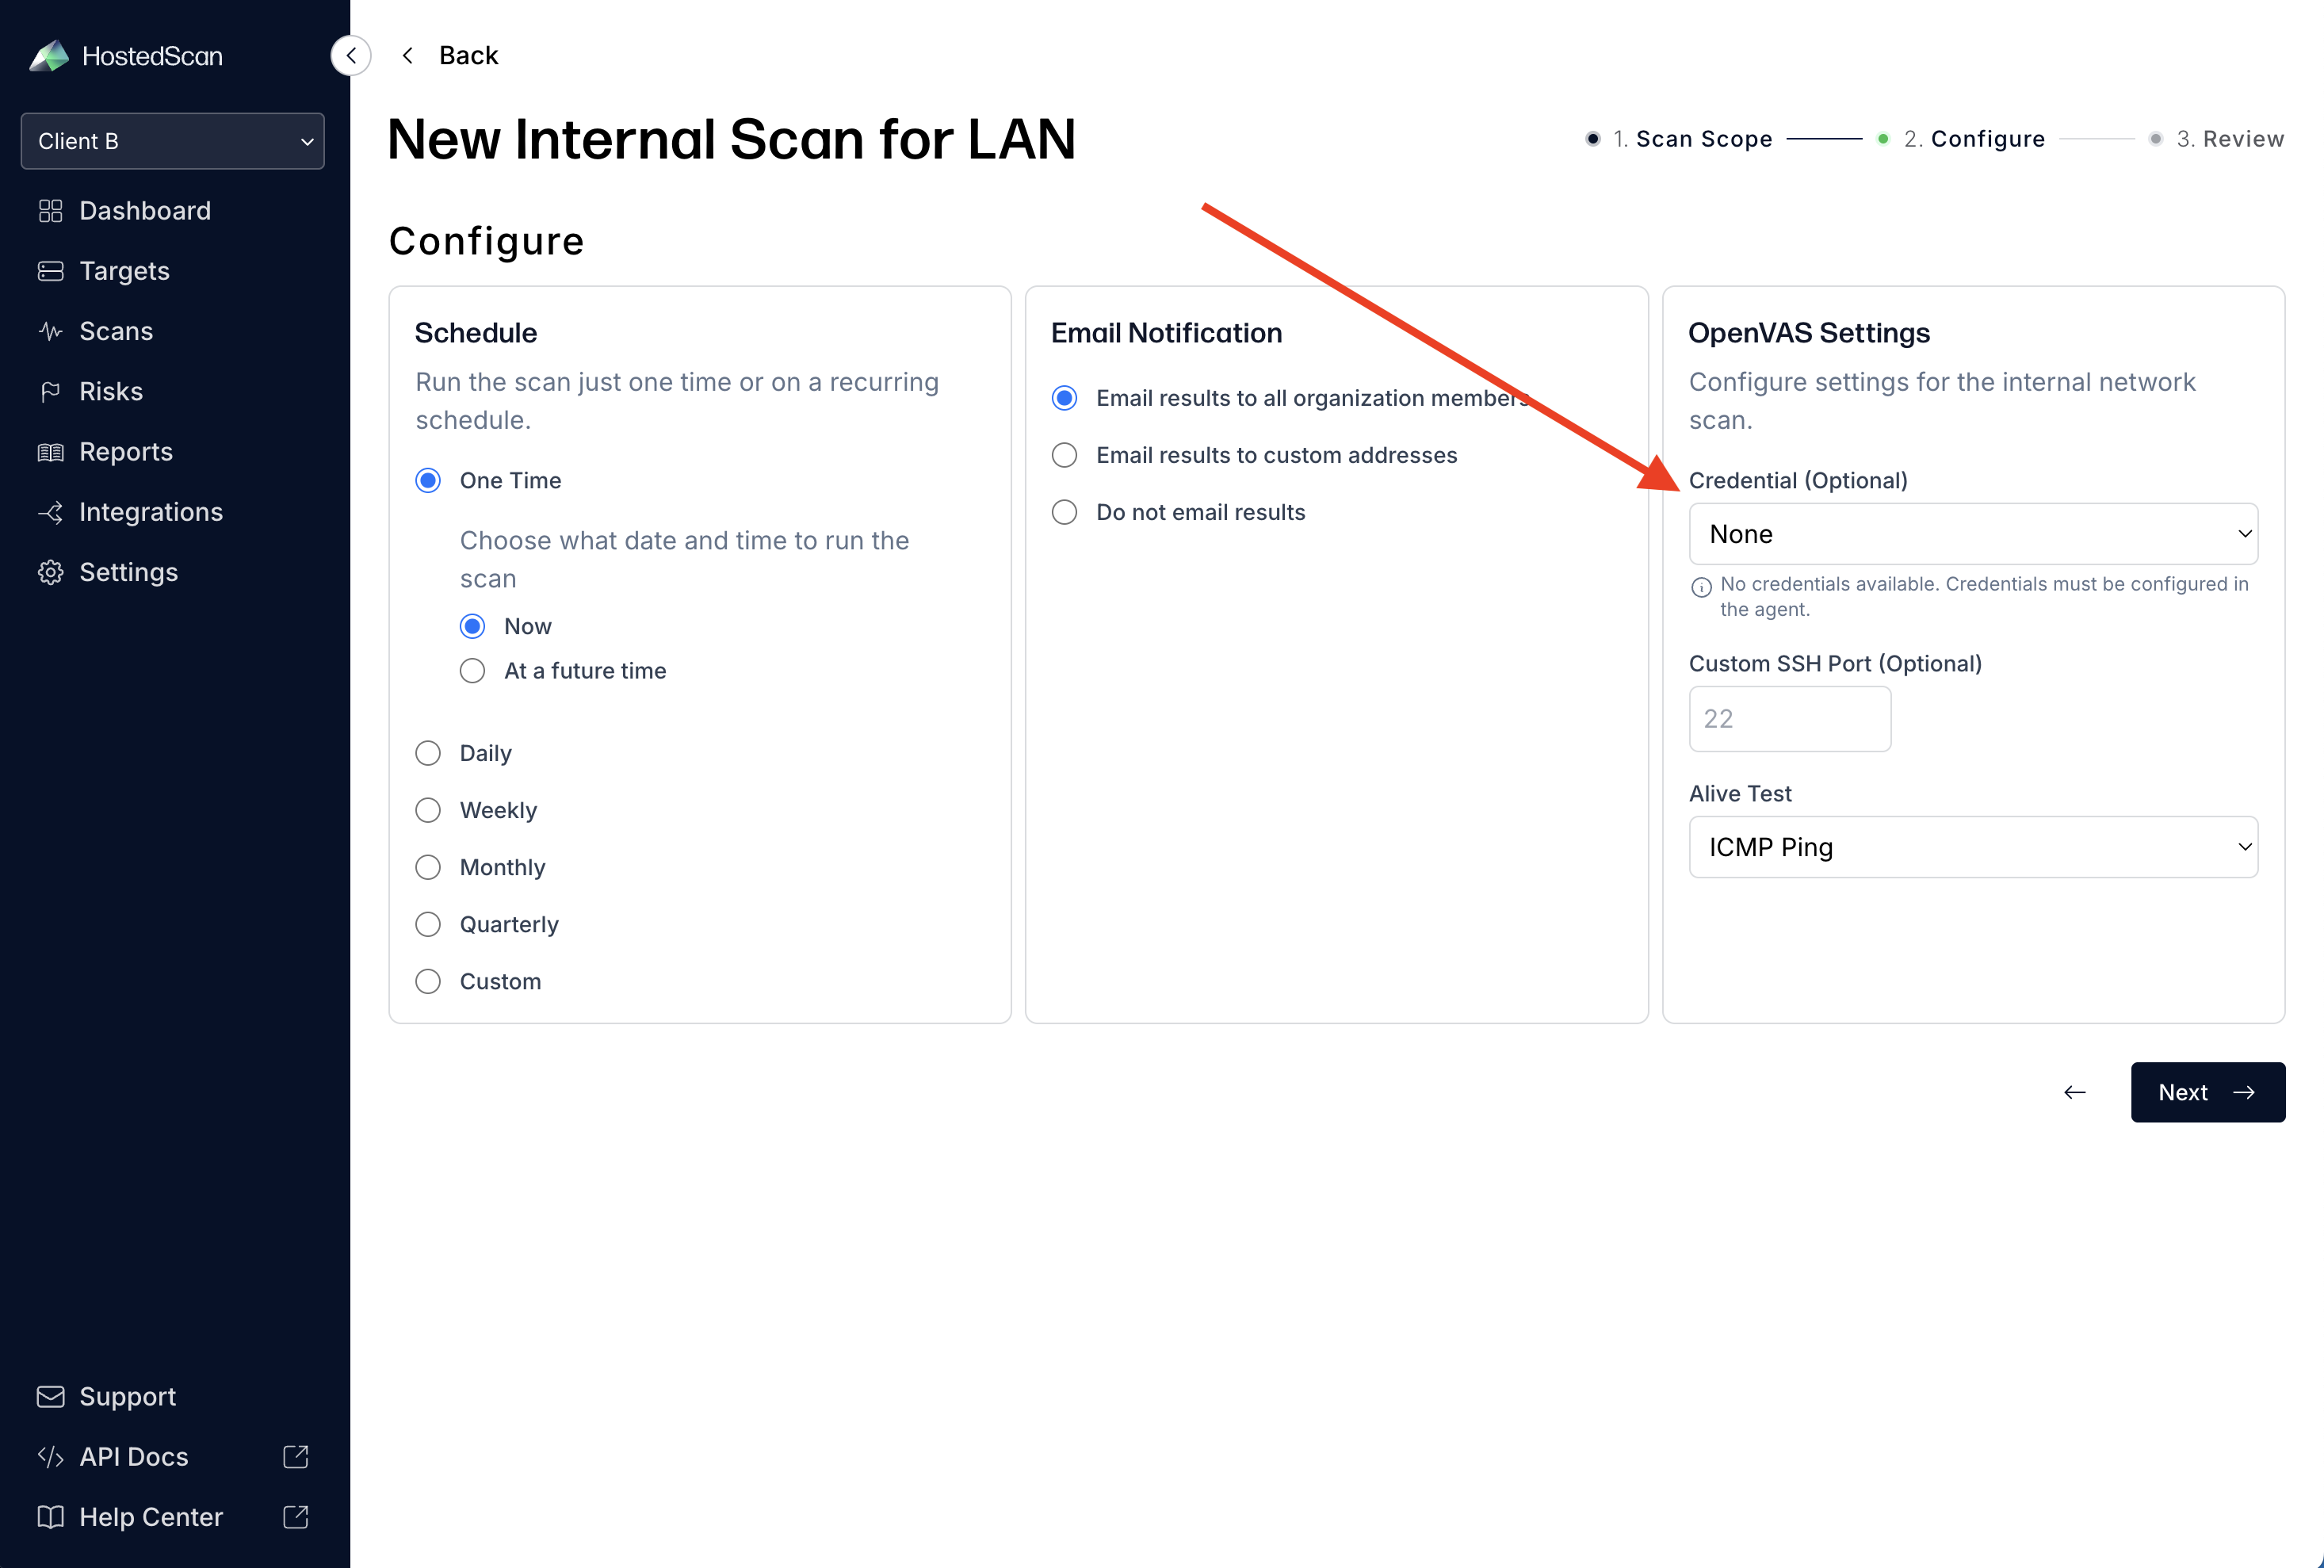This screenshot has height=1568, width=2324.
Task: Click the Next button
Action: pyautogui.click(x=2207, y=1092)
